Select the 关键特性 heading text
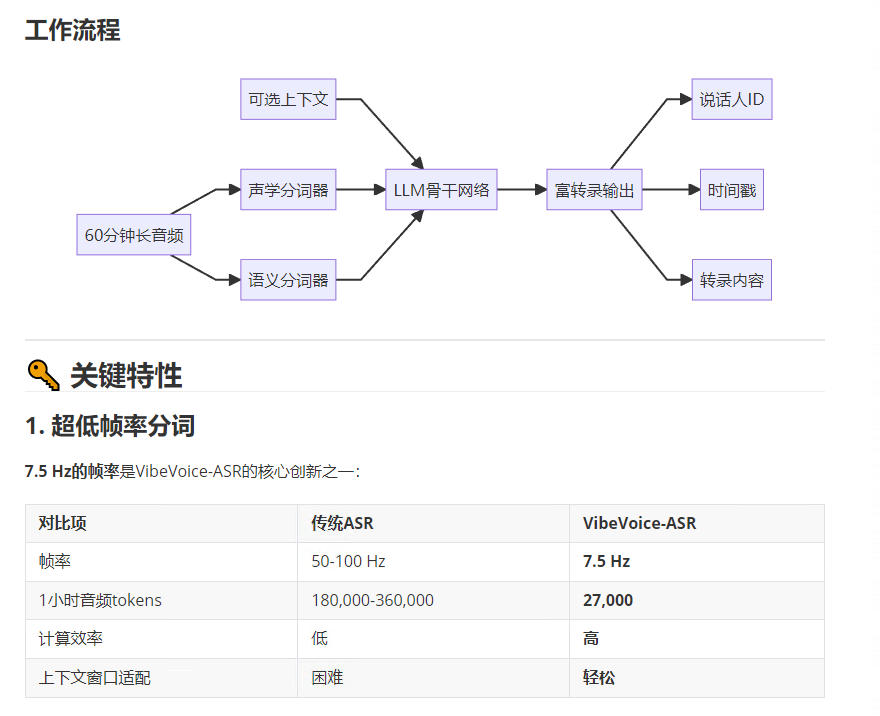This screenshot has height=716, width=880. coord(126,375)
